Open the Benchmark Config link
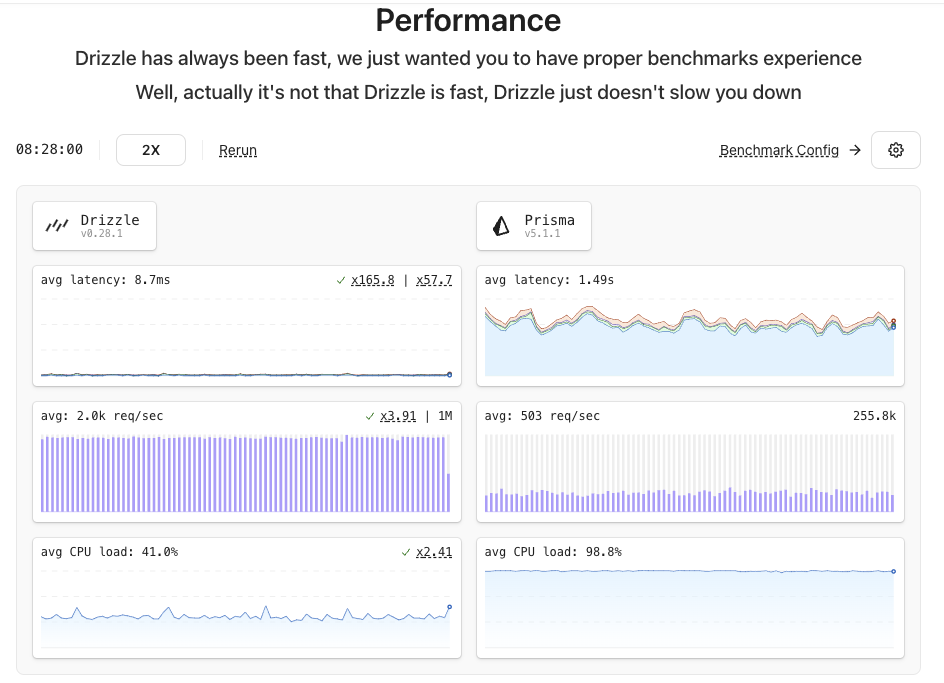Viewport: 944px width, 683px height. tap(779, 150)
